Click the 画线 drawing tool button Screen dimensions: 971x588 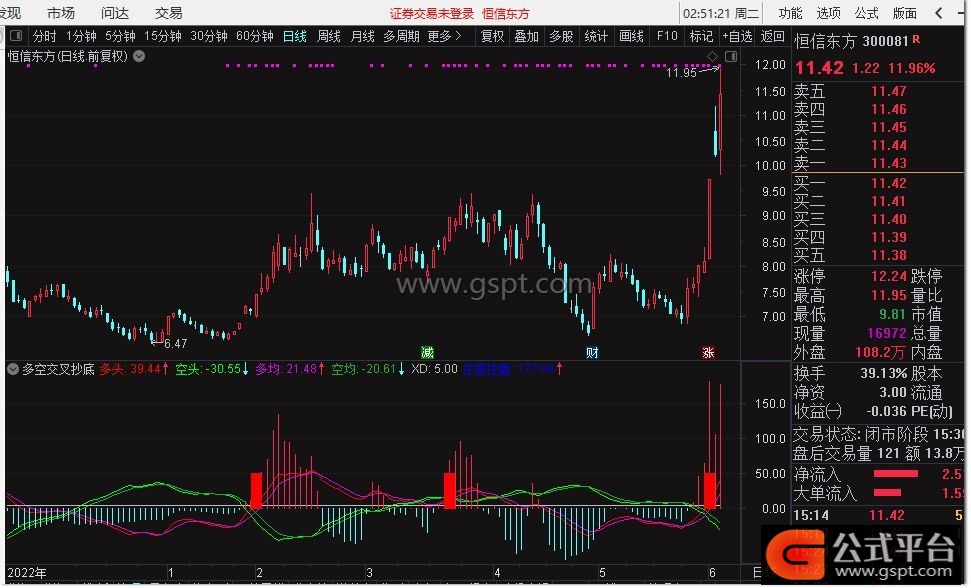631,37
